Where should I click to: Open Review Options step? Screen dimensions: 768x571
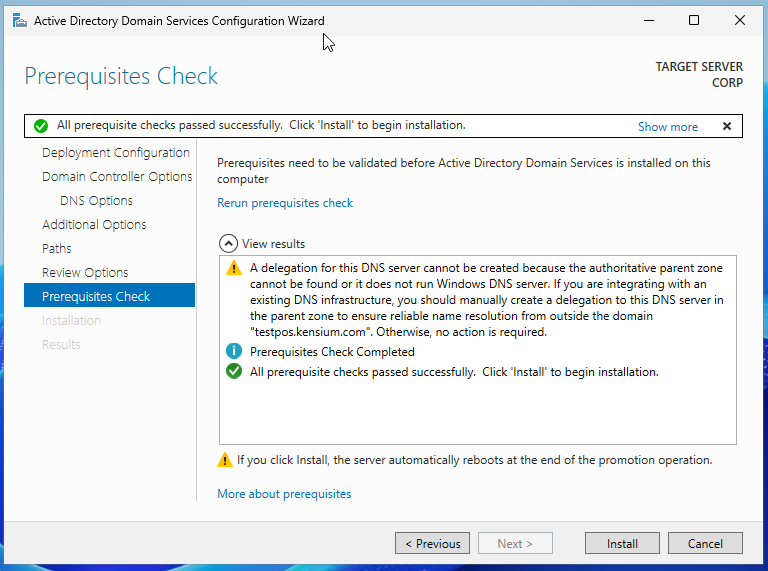click(x=85, y=272)
